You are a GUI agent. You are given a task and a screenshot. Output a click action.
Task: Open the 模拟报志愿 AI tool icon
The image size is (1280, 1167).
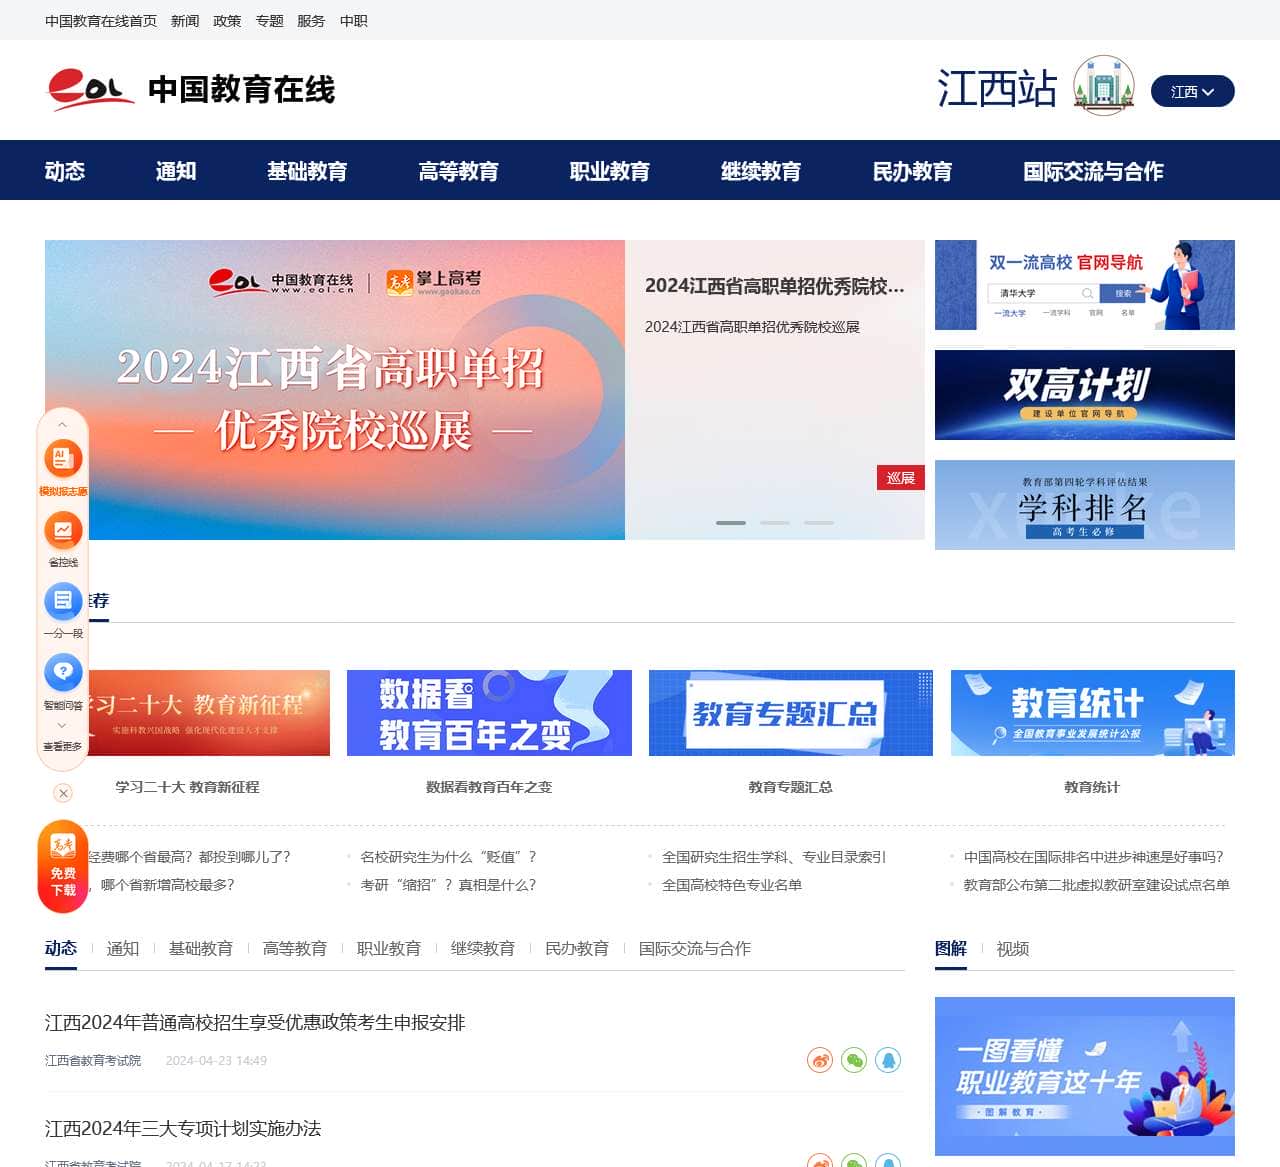tap(62, 460)
